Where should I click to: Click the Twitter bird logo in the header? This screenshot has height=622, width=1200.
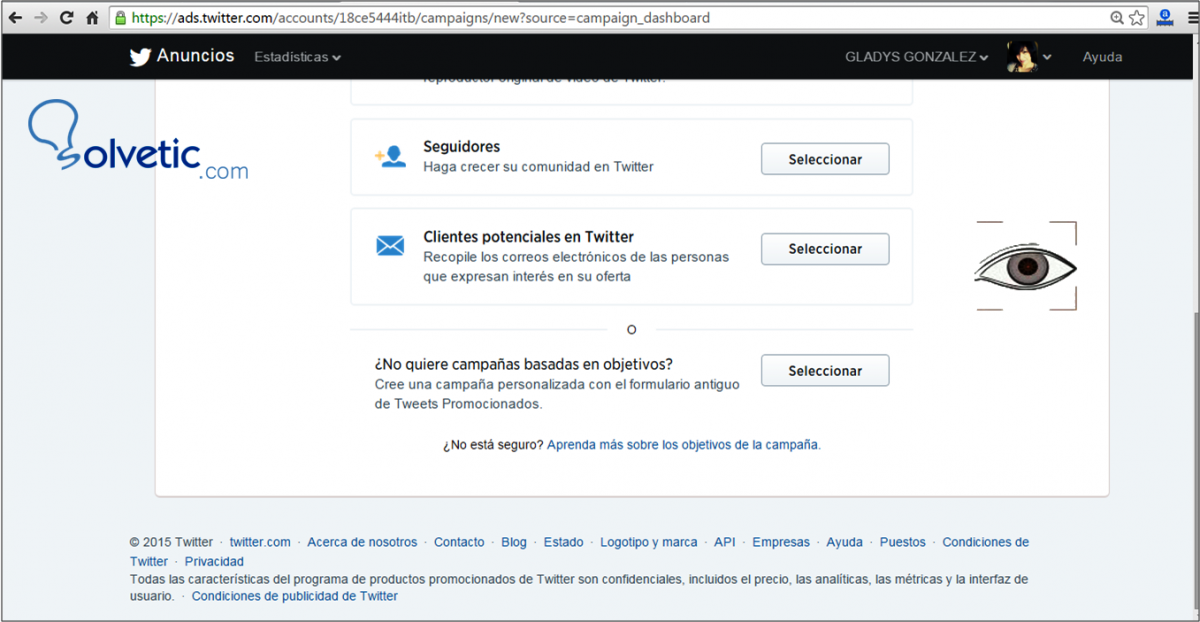[140, 57]
